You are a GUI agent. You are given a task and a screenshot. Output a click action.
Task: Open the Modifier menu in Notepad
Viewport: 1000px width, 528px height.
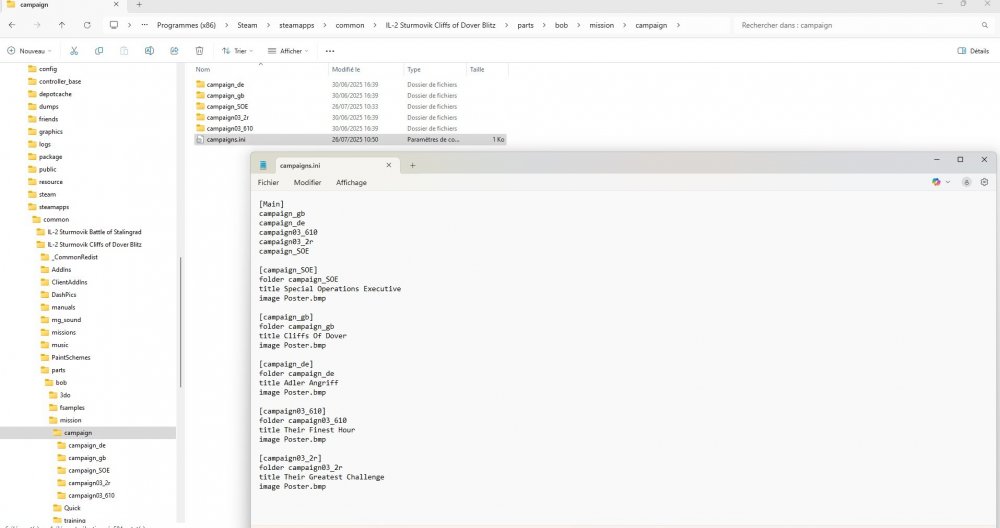point(307,183)
